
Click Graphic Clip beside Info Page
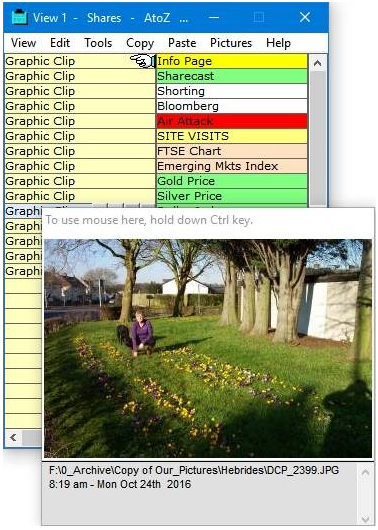tap(80, 61)
